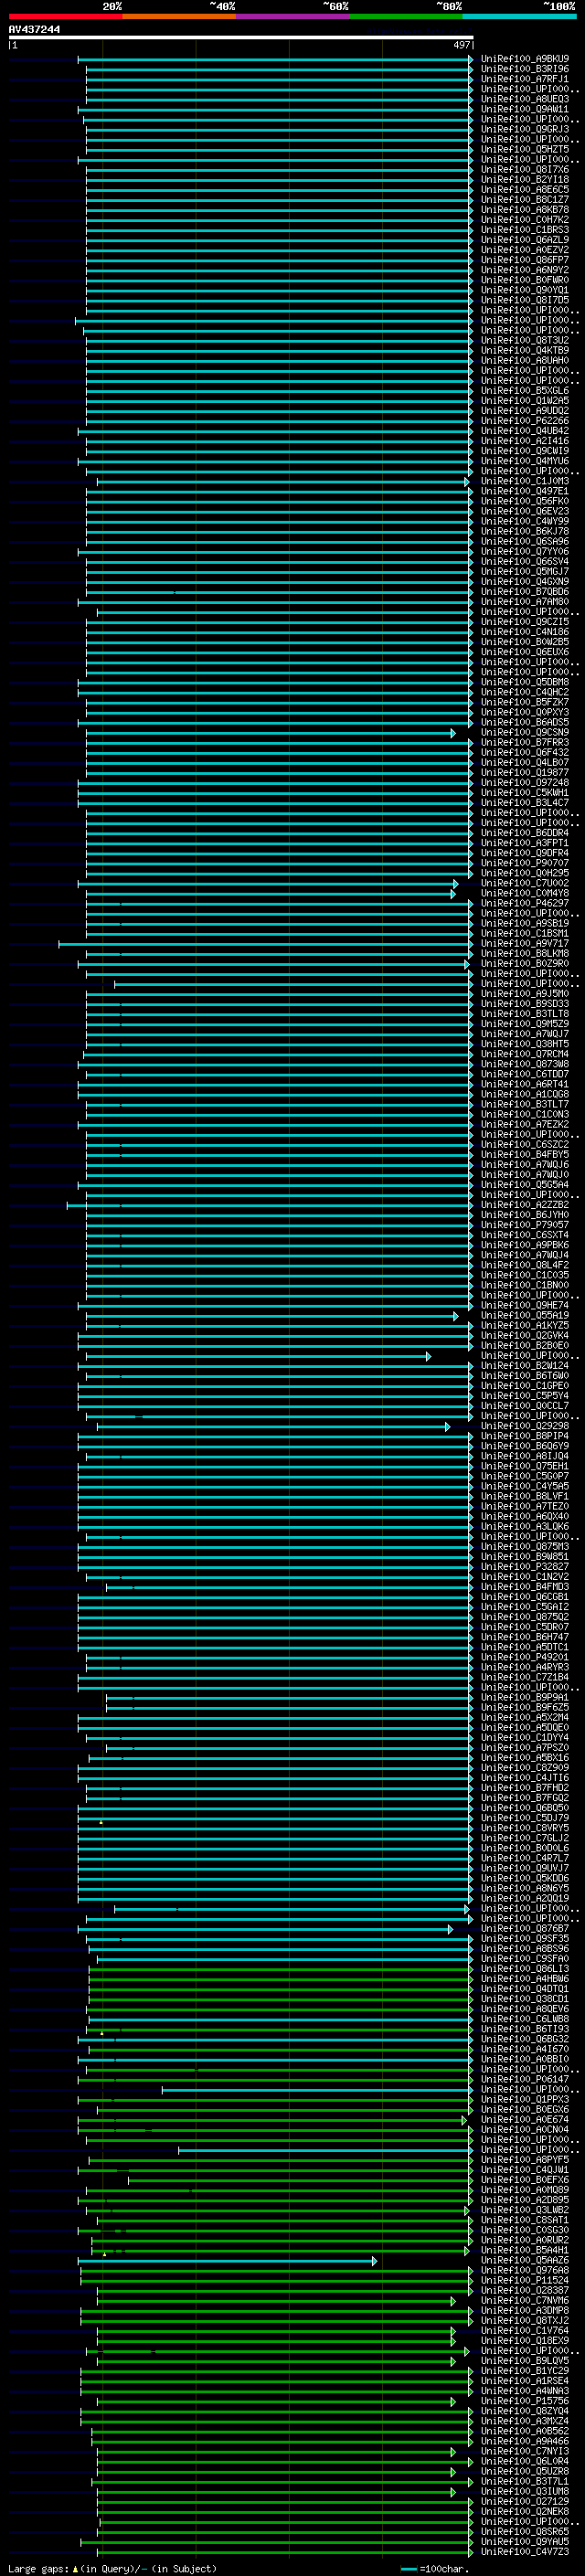Select the UniRef100_B0Z9R0 label
The width and height of the screenshot is (585, 2576).
point(525,963)
